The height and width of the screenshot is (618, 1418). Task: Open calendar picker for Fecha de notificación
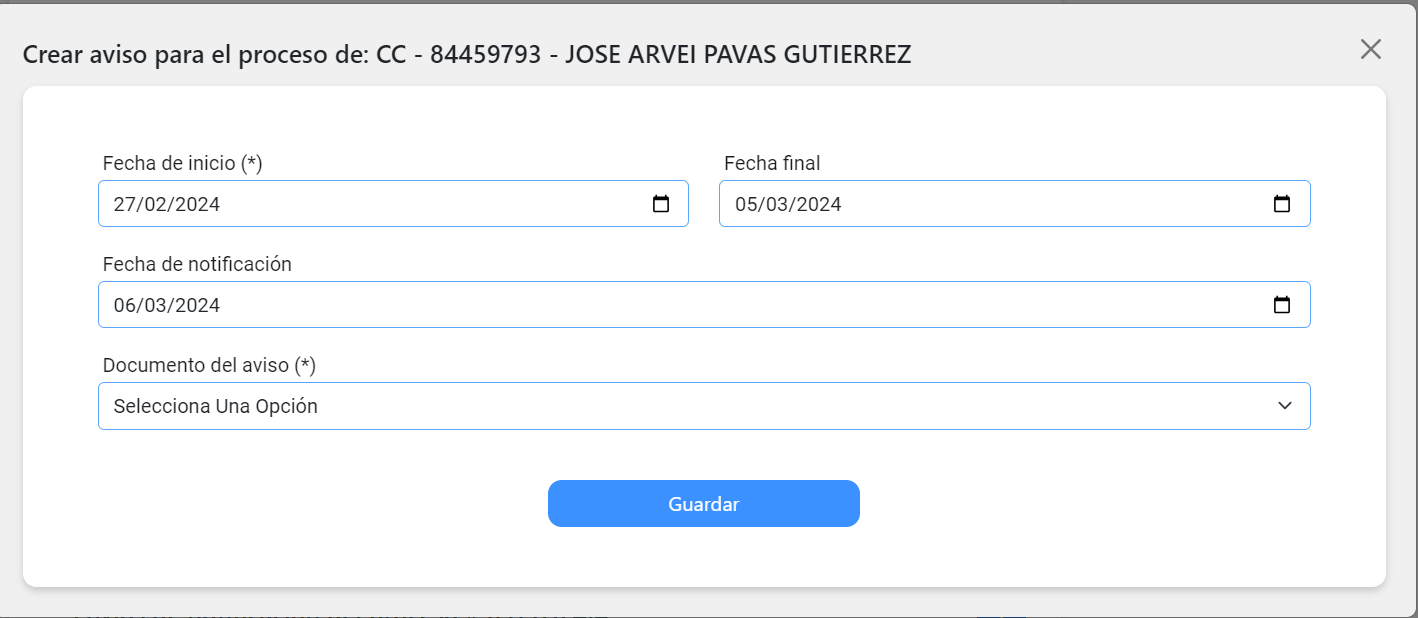[1282, 305]
